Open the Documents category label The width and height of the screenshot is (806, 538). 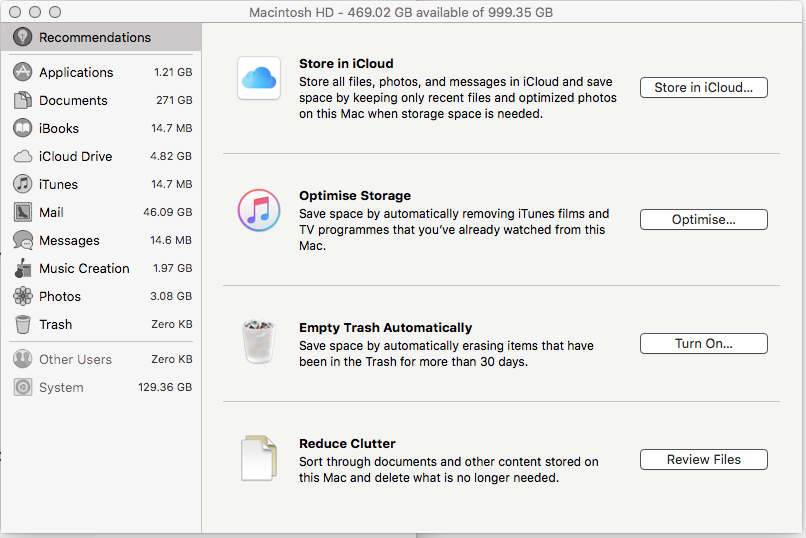(x=73, y=100)
